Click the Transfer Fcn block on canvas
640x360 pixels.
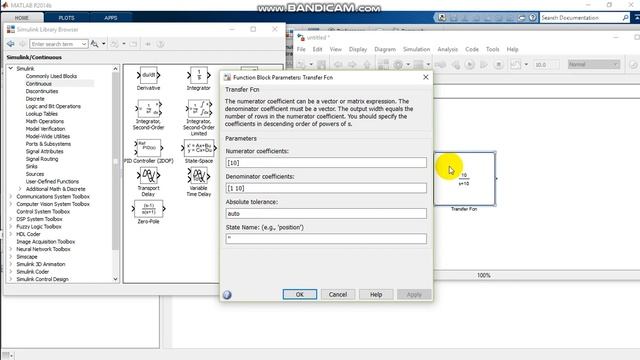click(x=464, y=179)
